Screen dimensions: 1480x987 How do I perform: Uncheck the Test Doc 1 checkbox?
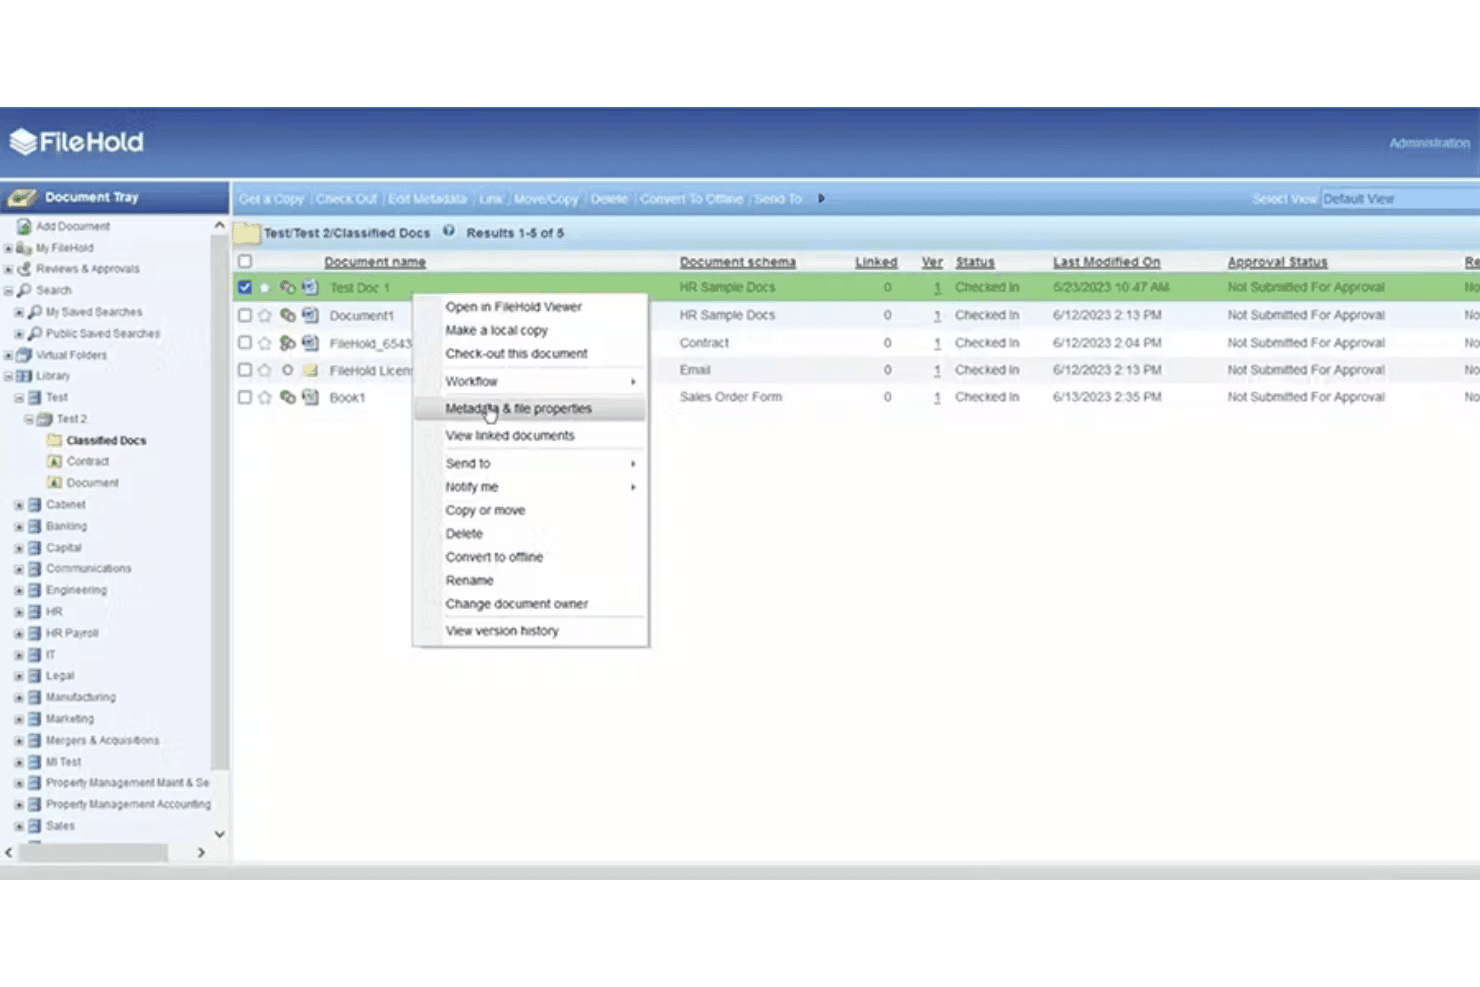pos(245,287)
